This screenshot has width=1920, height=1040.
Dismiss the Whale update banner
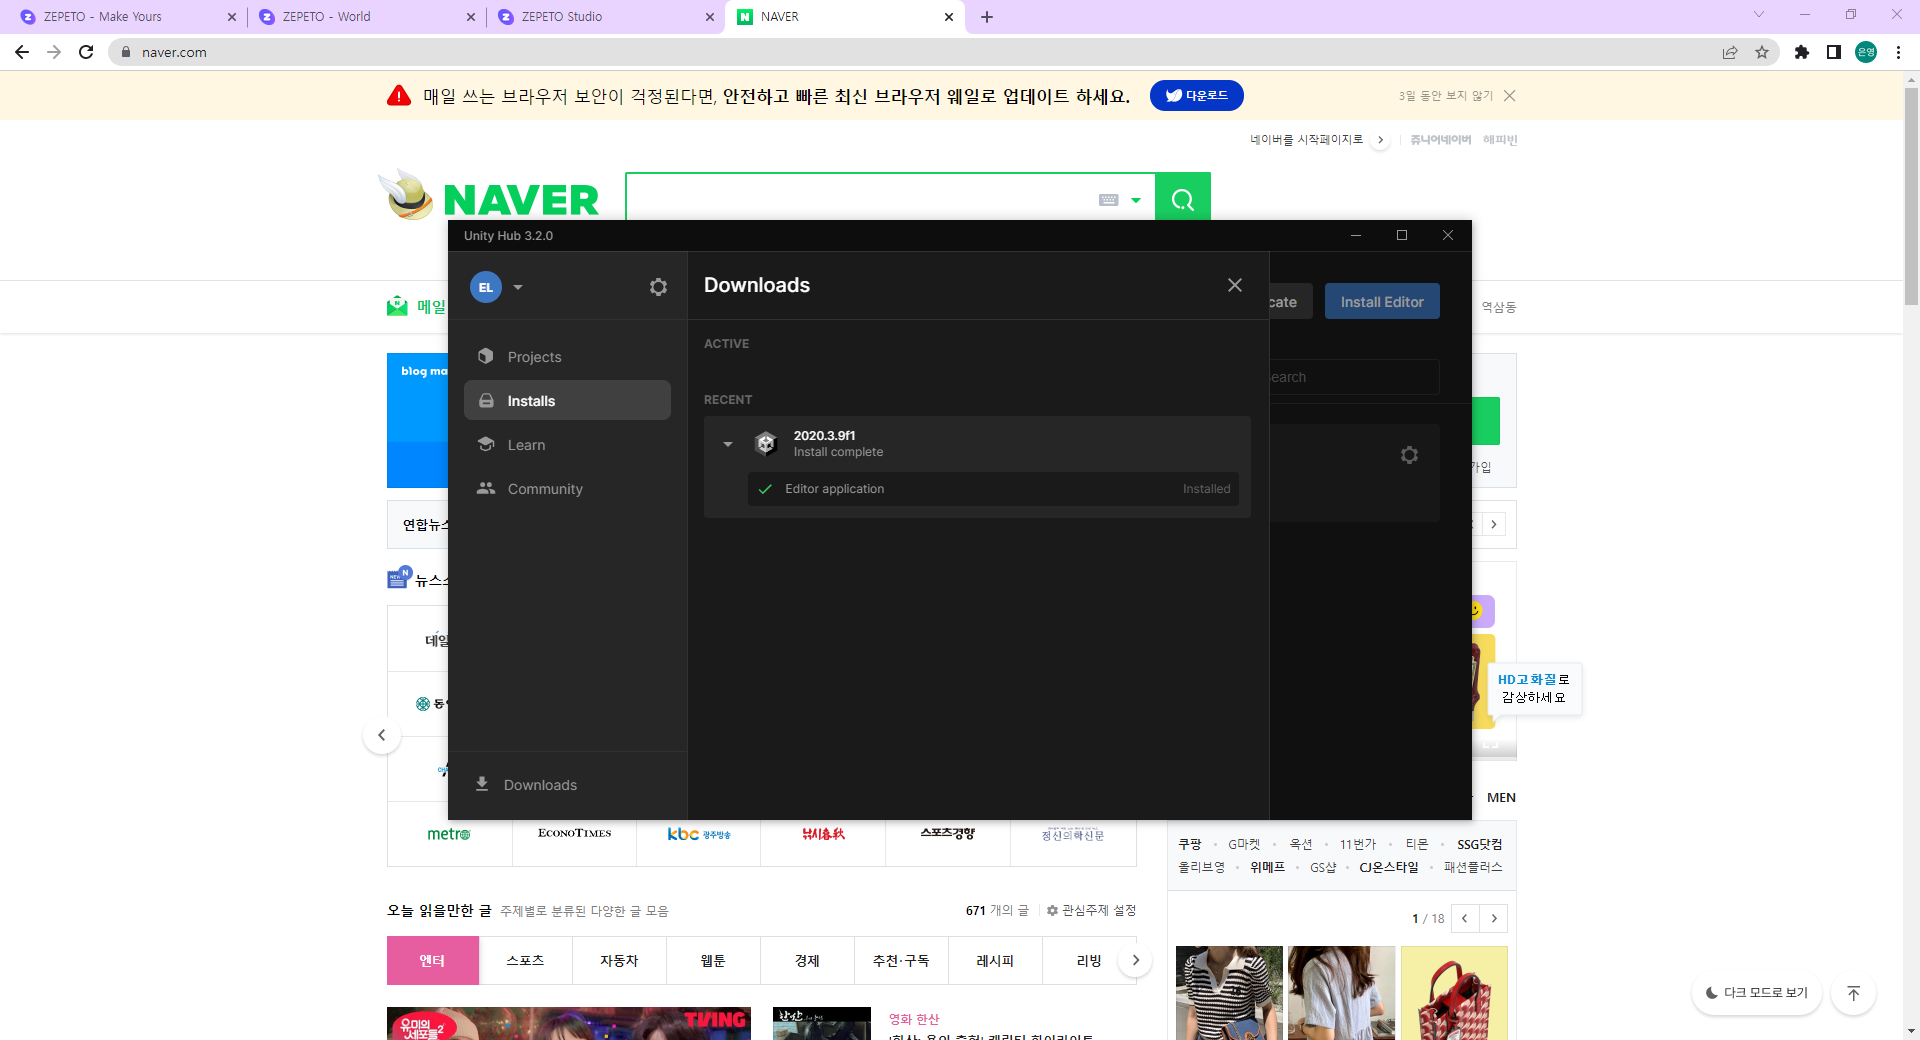point(1510,96)
